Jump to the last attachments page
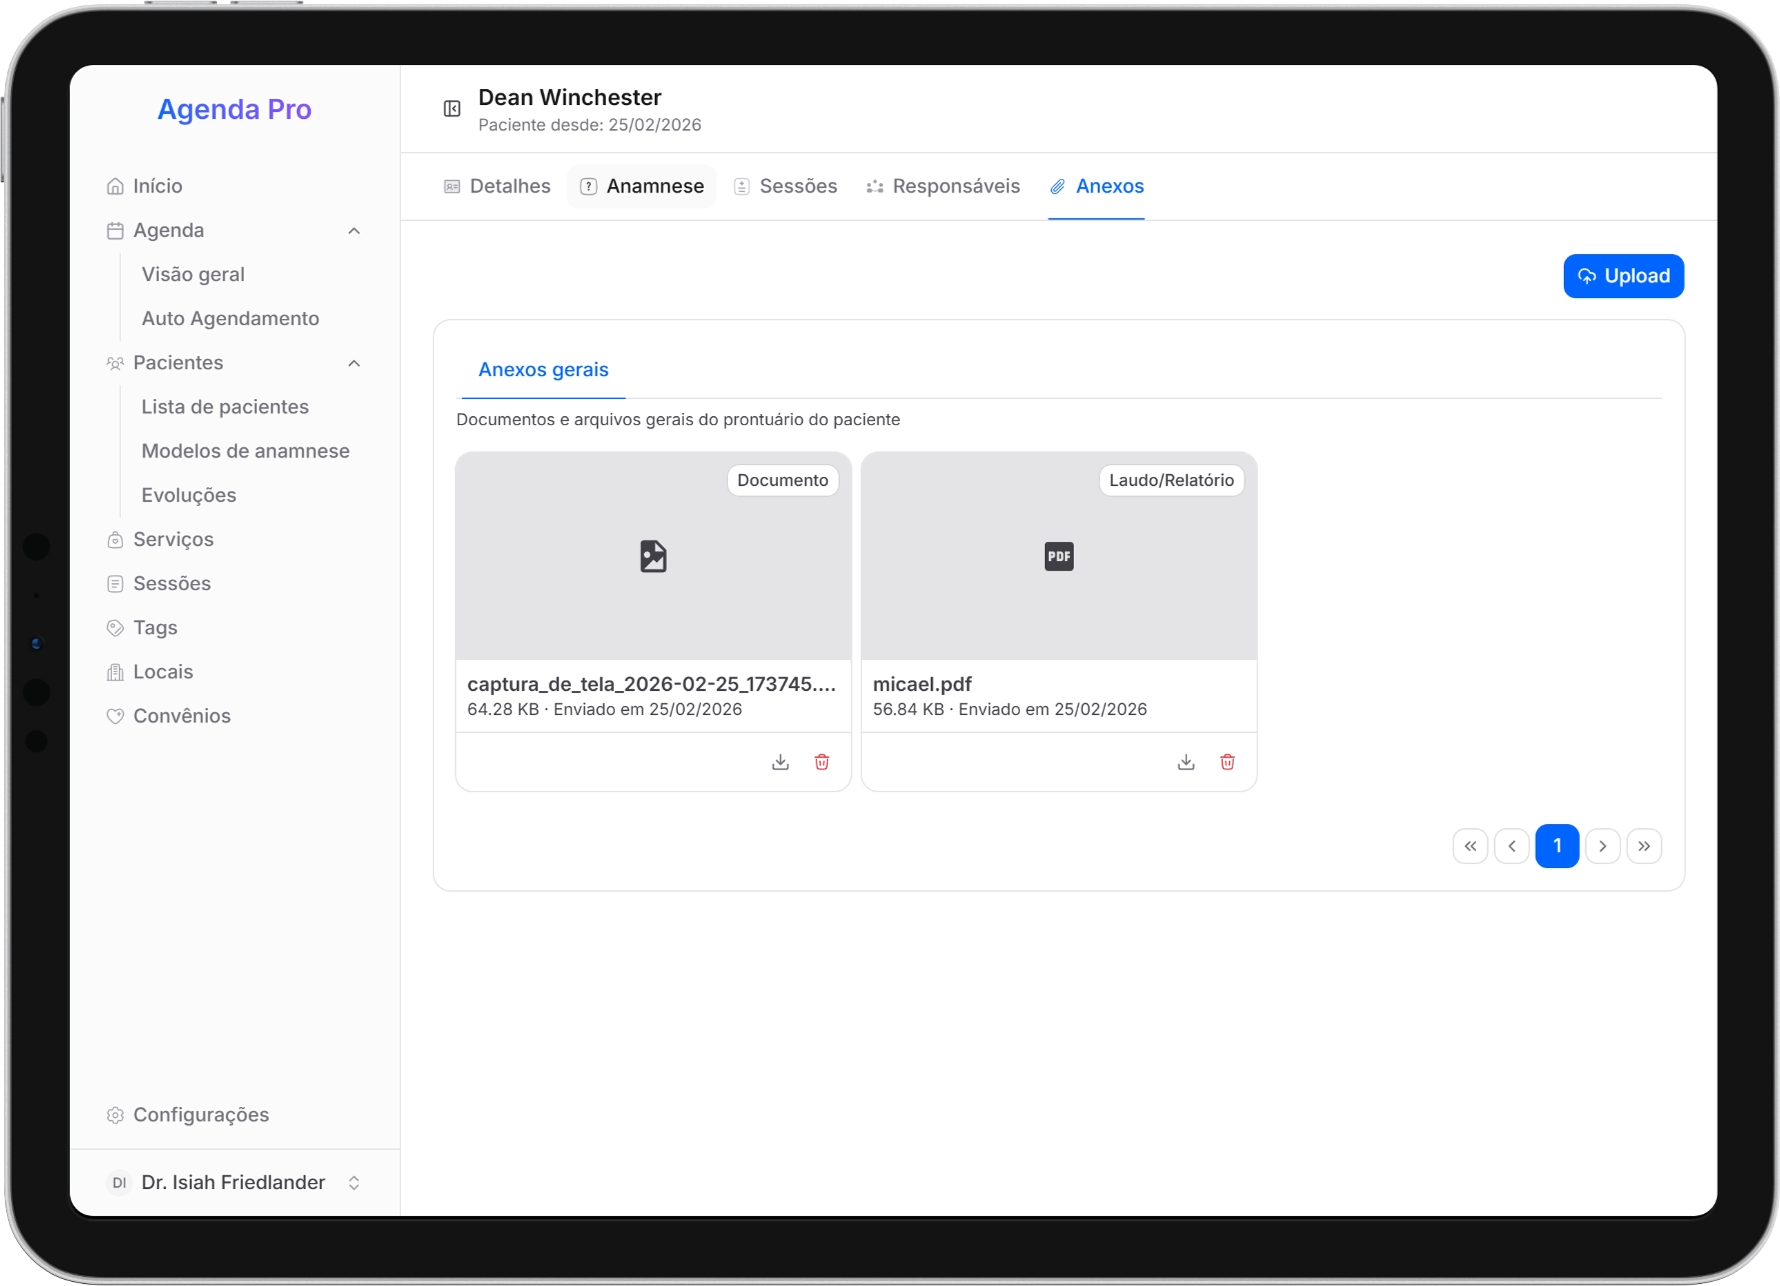 tap(1644, 846)
